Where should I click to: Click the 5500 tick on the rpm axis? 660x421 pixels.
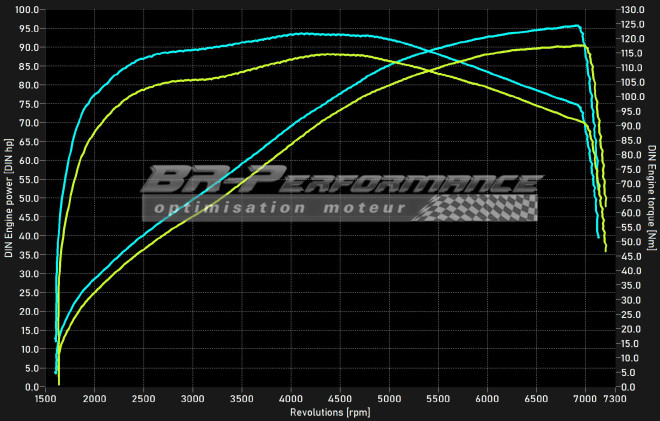pyautogui.click(x=438, y=398)
